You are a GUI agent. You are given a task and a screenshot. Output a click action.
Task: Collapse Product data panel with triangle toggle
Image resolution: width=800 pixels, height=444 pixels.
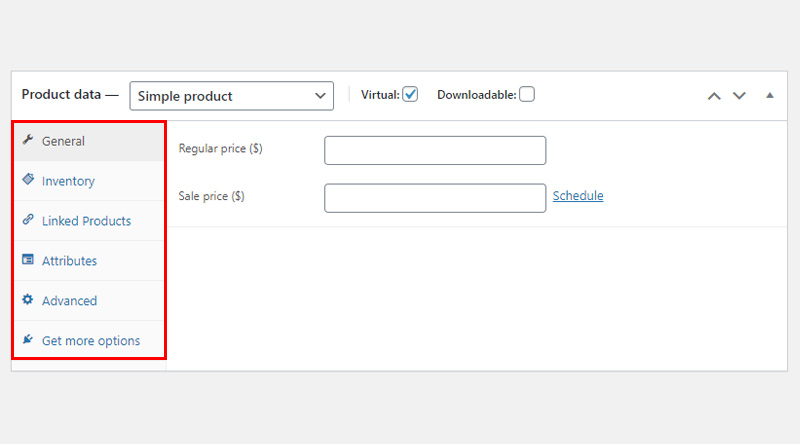pyautogui.click(x=770, y=95)
